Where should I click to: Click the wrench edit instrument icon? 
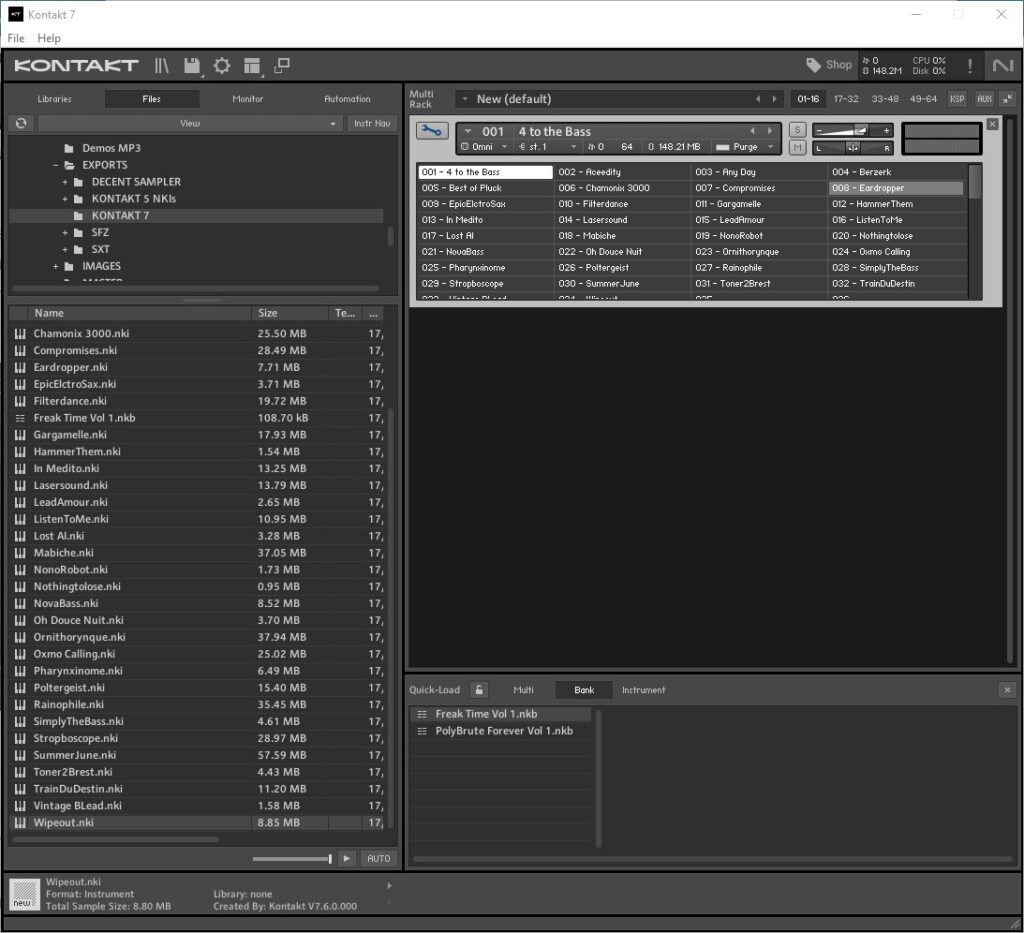tap(432, 131)
